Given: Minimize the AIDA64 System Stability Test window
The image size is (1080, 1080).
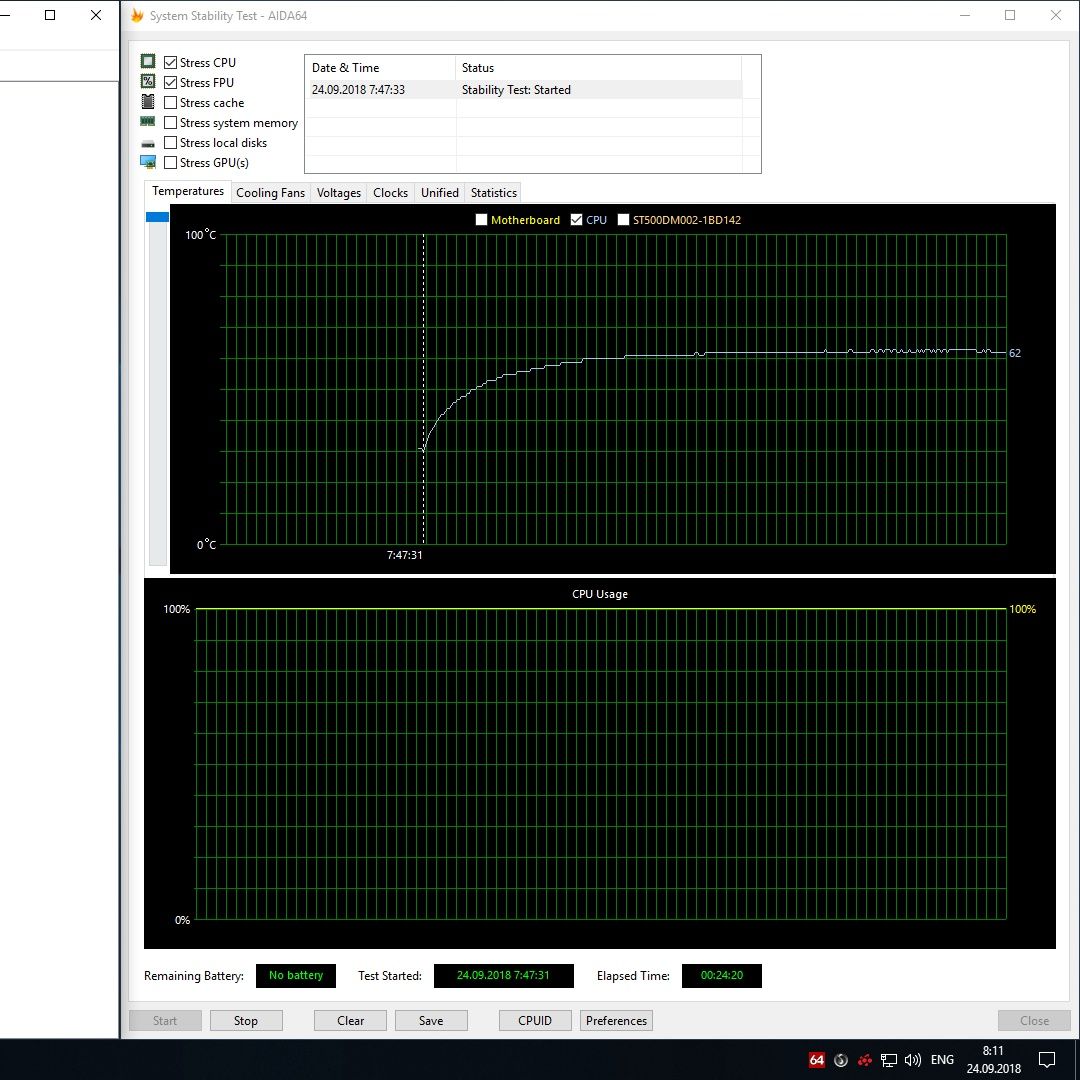Looking at the screenshot, I should click(965, 15).
